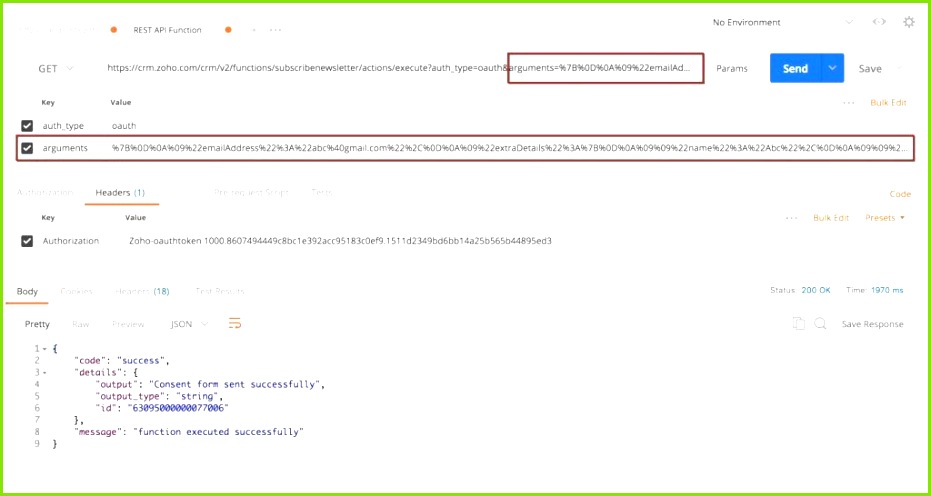Toggle the orange line-wrap icon
The image size is (931, 496).
235,324
